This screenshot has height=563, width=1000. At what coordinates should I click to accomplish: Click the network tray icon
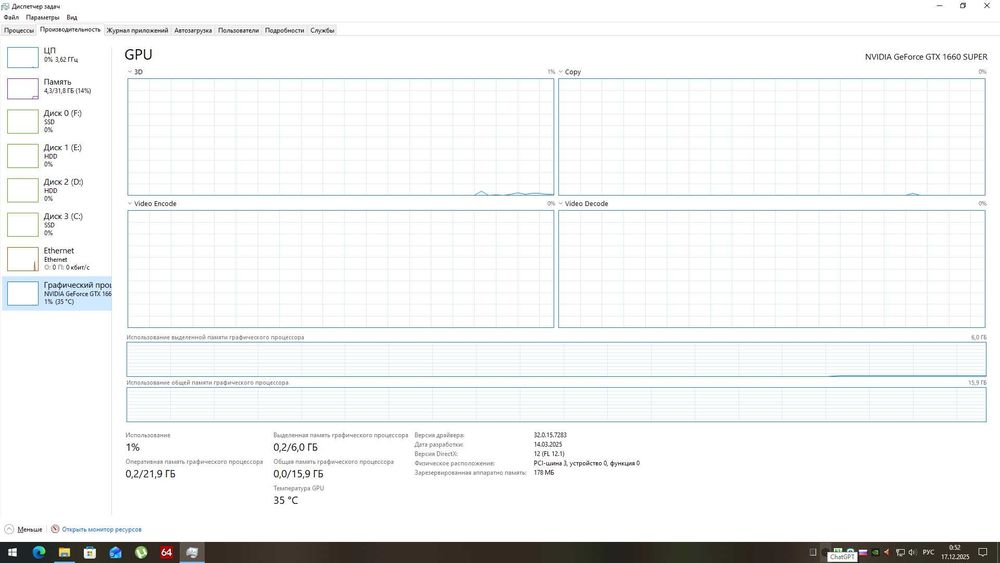pos(900,552)
